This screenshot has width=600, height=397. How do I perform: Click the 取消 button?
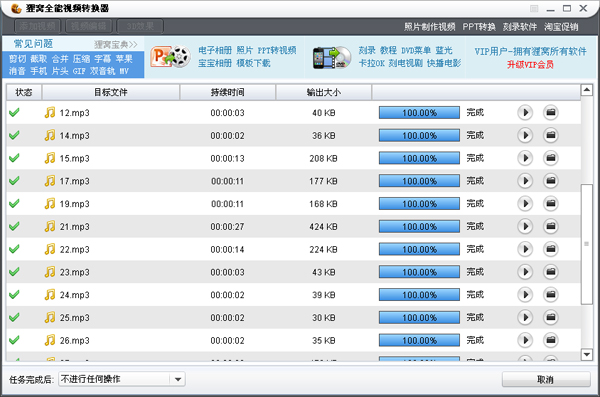coord(546,379)
